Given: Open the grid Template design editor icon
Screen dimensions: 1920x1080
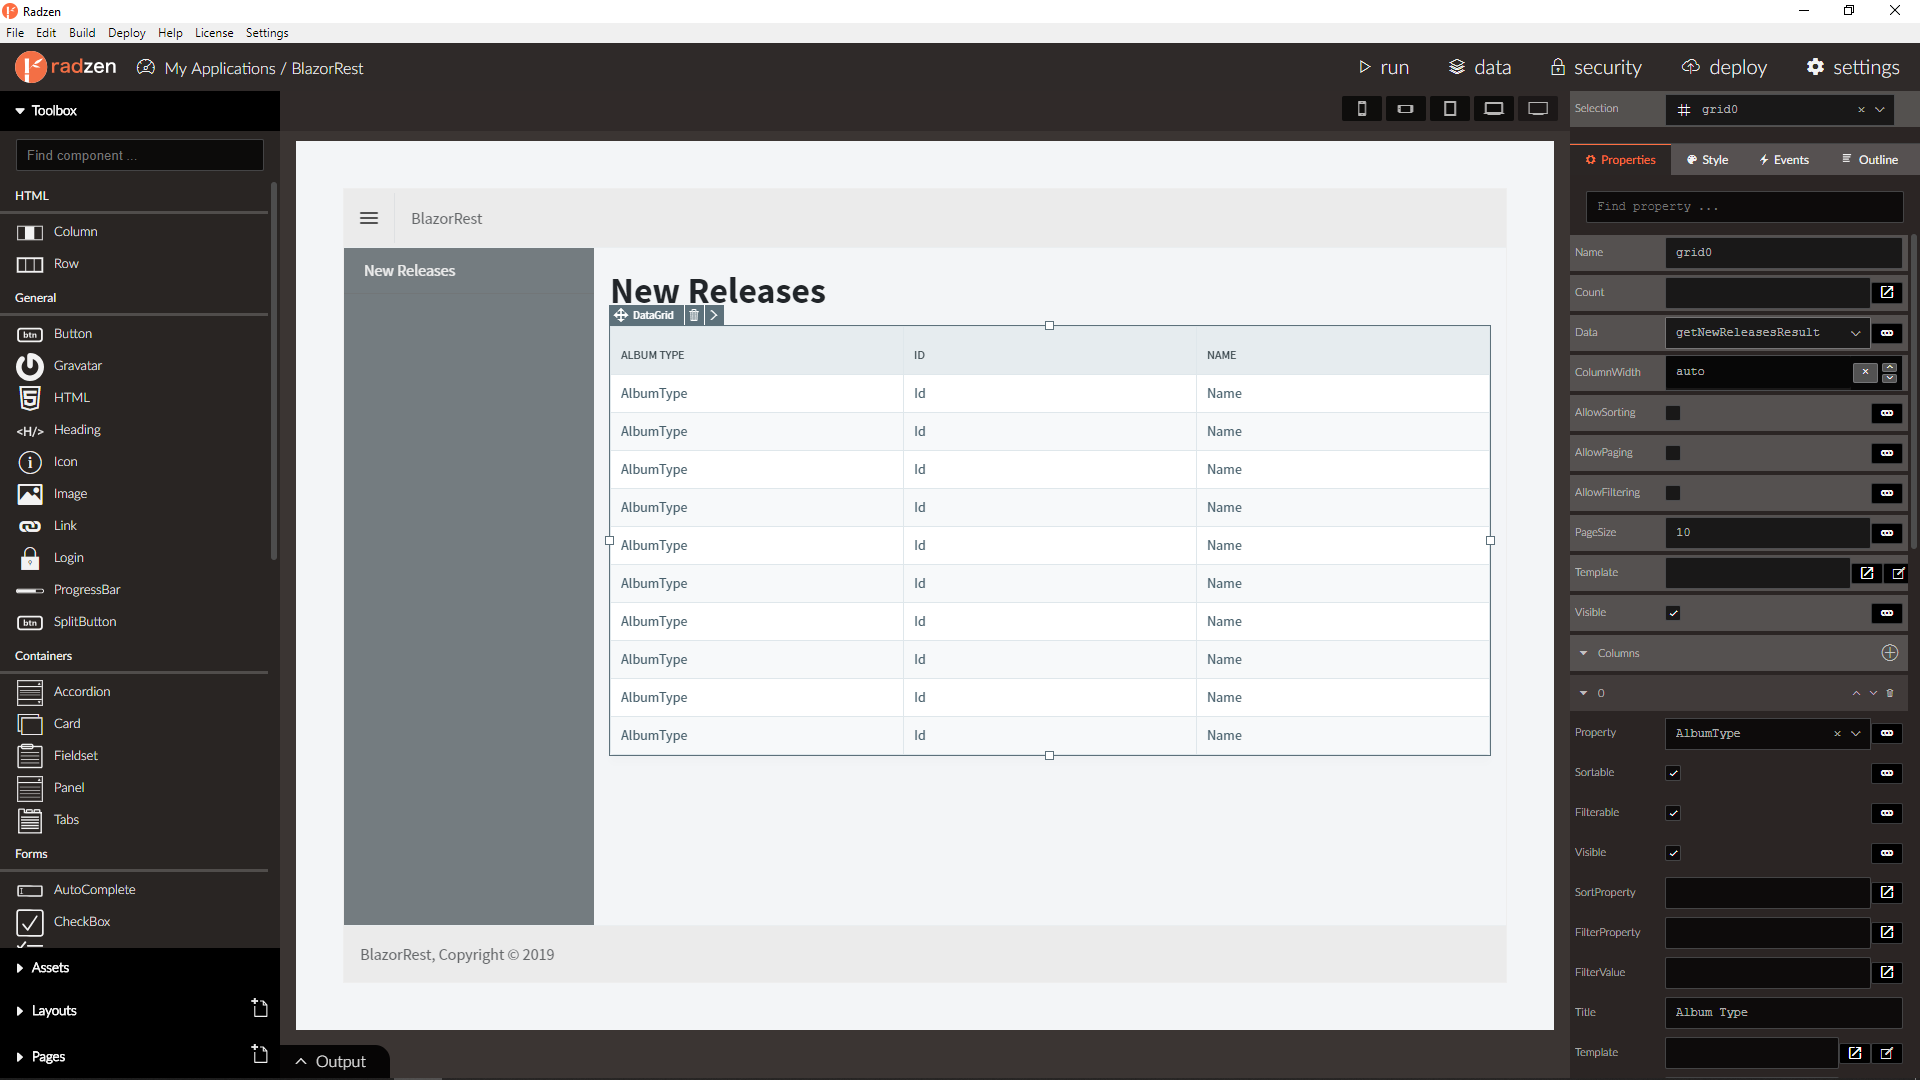Looking at the screenshot, I should point(1898,573).
